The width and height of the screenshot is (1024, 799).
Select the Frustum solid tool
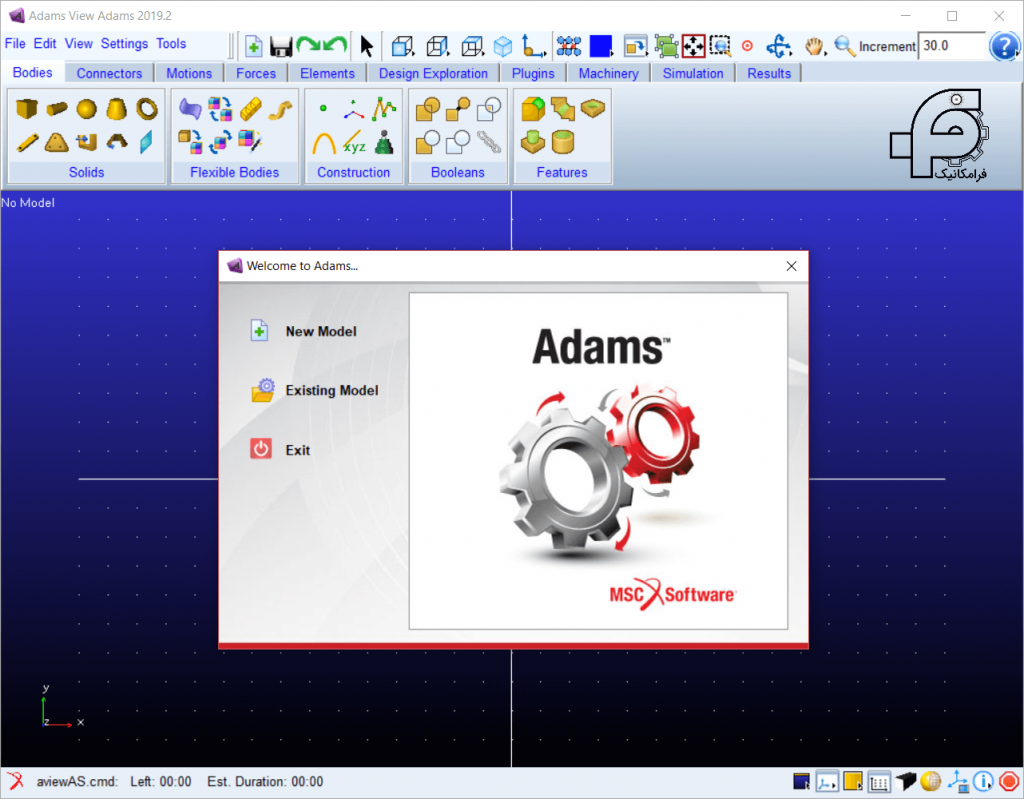[116, 109]
